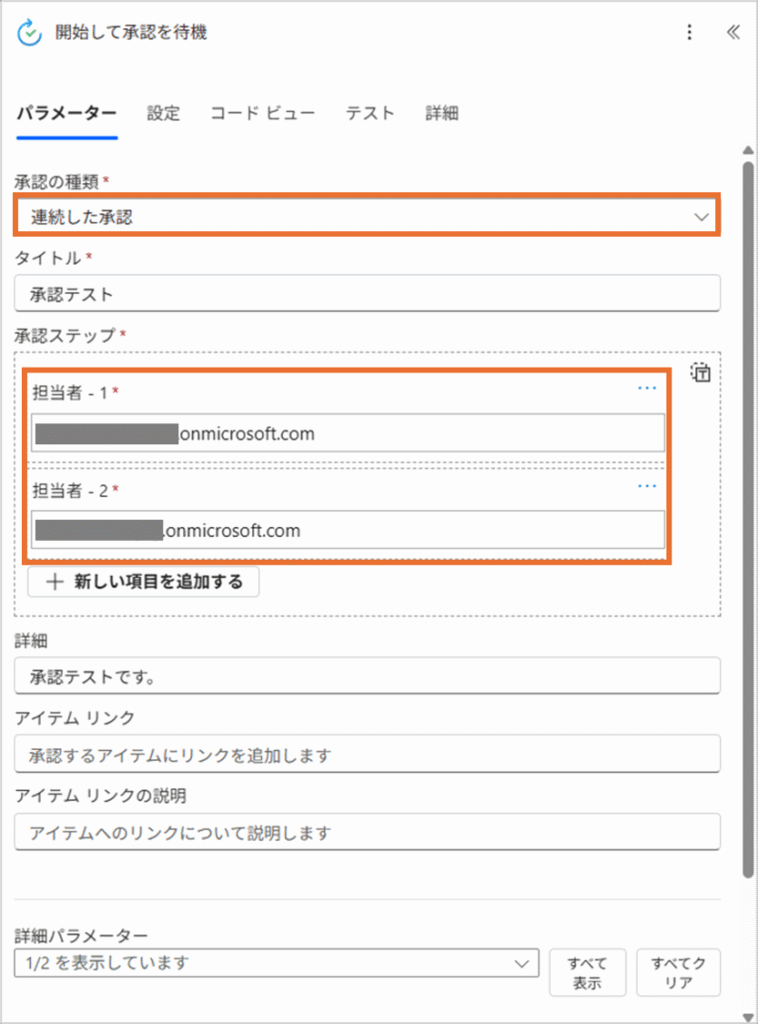Image resolution: width=758 pixels, height=1024 pixels.
Task: Click the すべてクリア button
Action: 678,972
